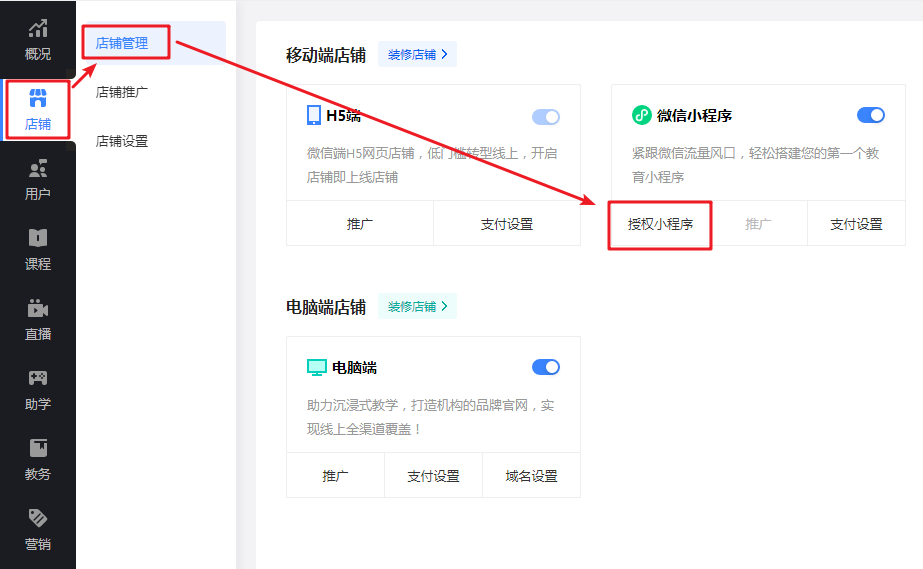
Task: Open the 营销 marketing tag icon
Action: 38,518
